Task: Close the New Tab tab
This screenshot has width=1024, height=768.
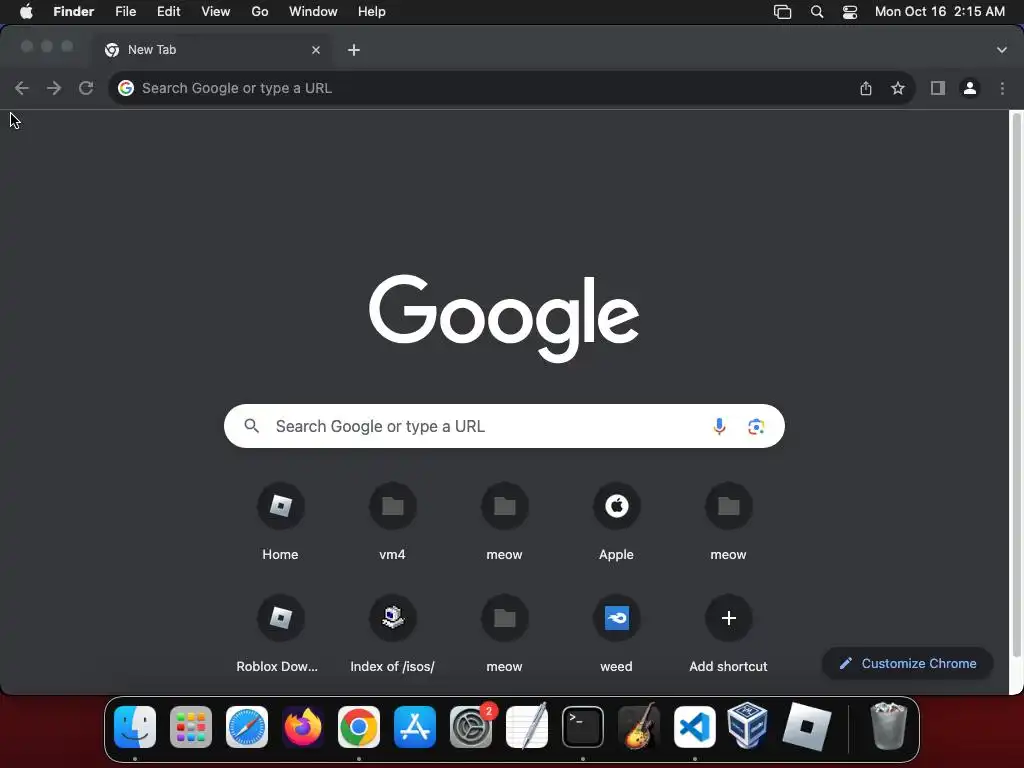Action: point(316,50)
